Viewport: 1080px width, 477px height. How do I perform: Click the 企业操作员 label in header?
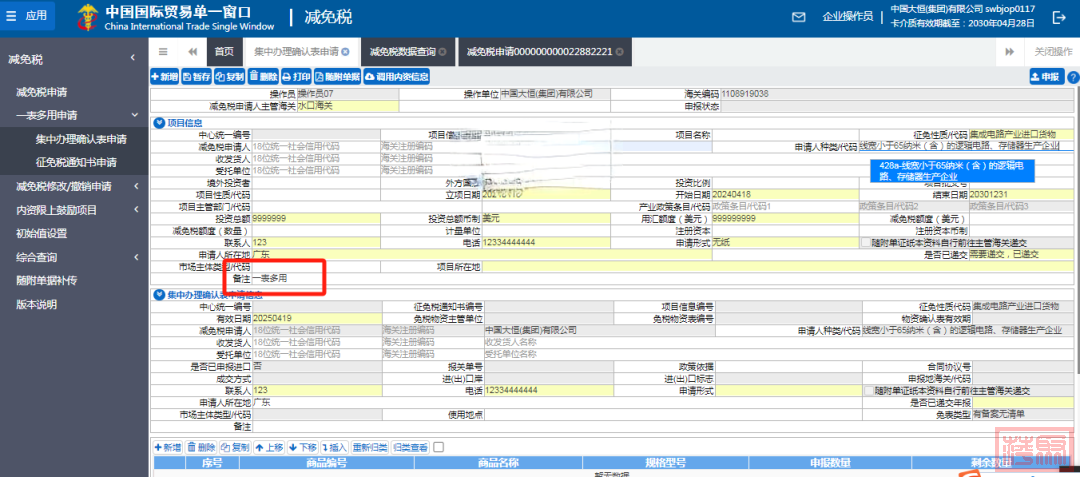[x=847, y=17]
